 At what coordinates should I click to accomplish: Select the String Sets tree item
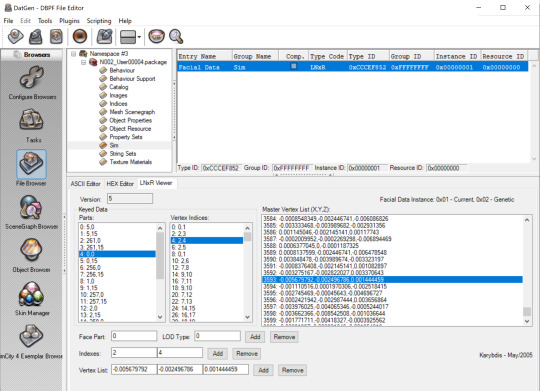pyautogui.click(x=123, y=154)
